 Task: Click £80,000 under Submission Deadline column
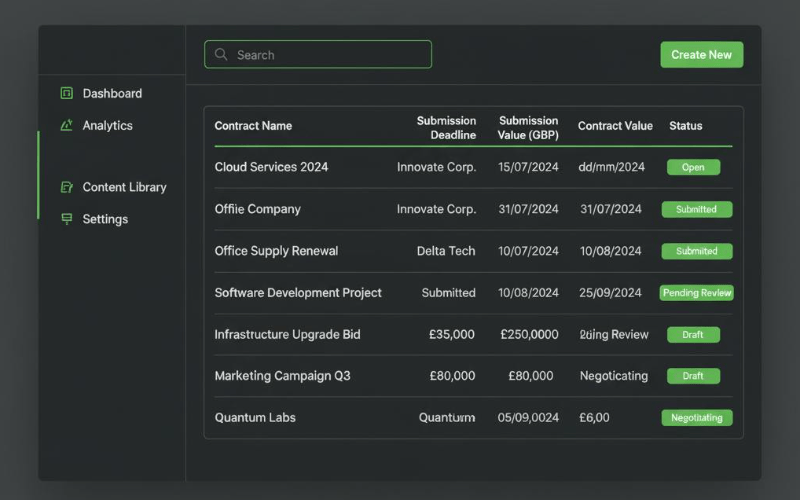452,376
